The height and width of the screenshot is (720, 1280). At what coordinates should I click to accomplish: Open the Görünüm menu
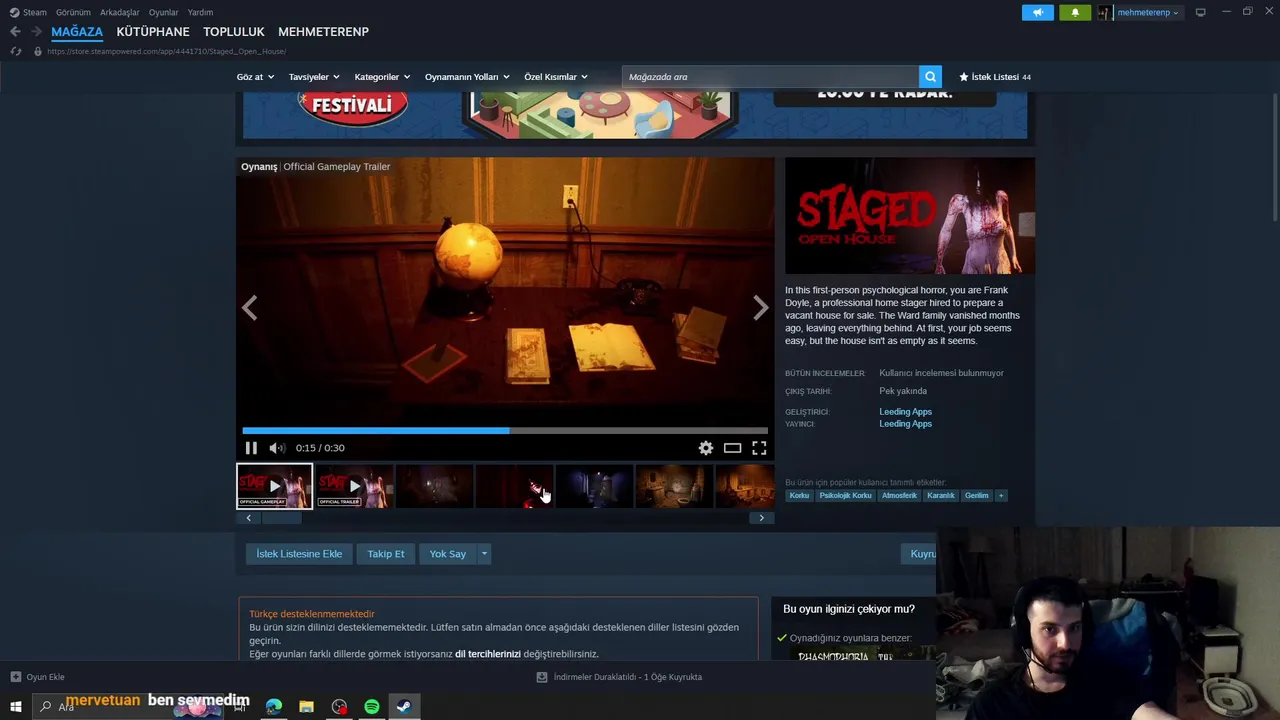pos(72,12)
